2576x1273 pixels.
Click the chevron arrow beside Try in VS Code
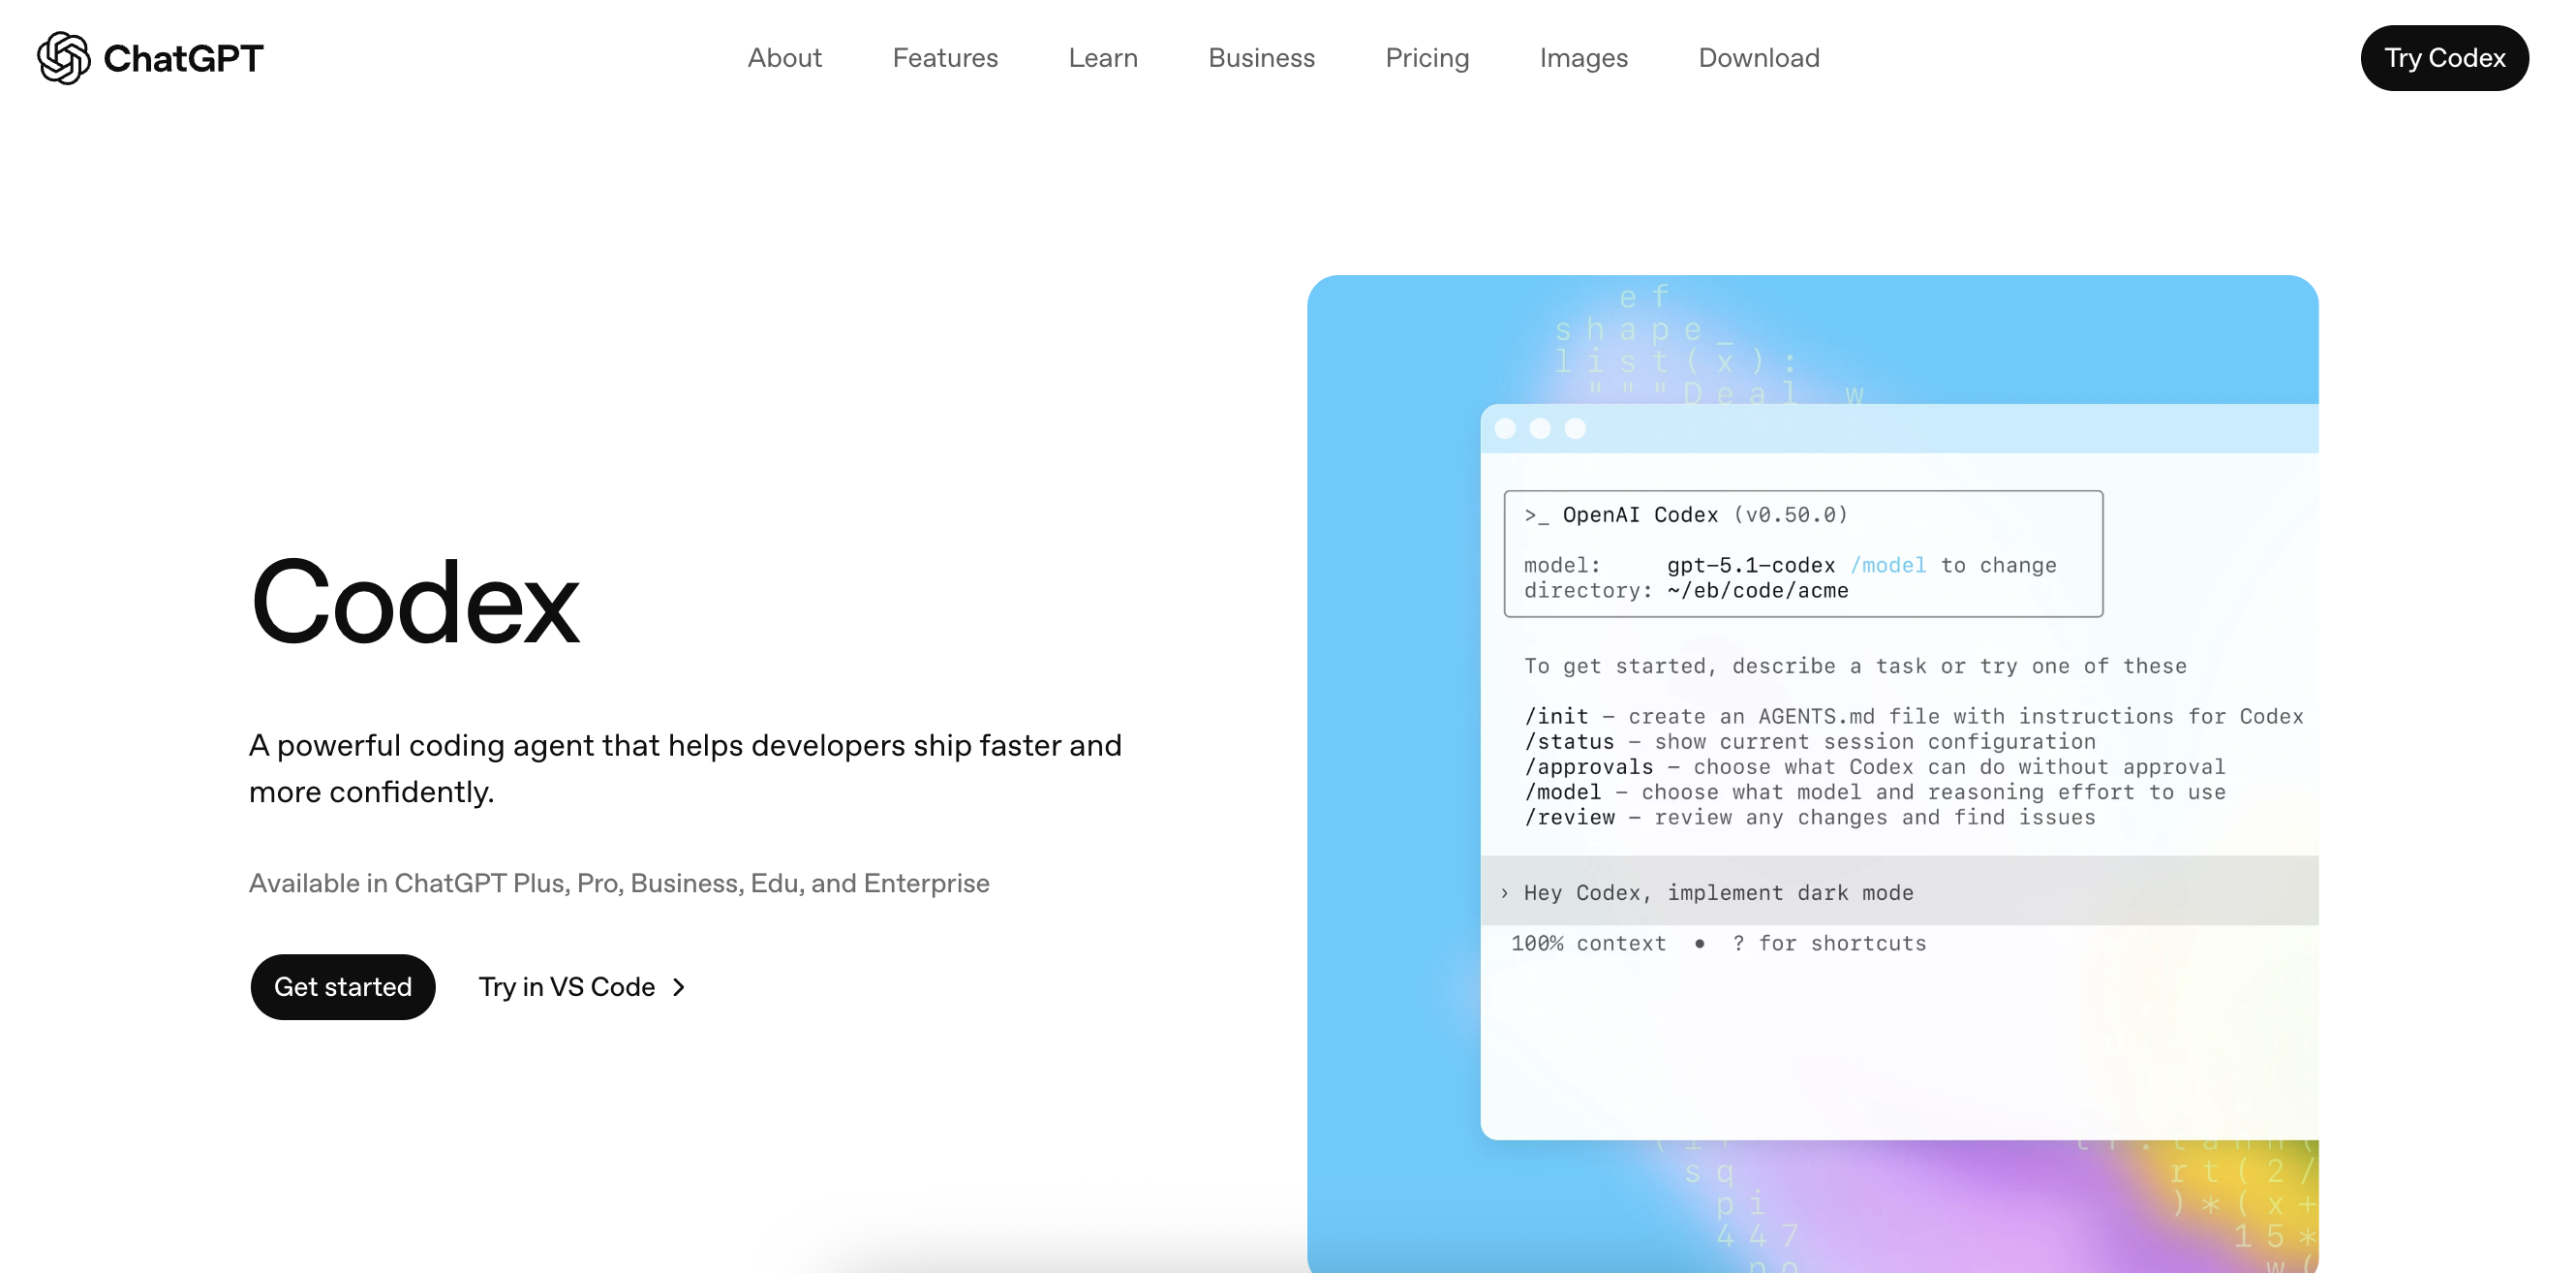679,987
